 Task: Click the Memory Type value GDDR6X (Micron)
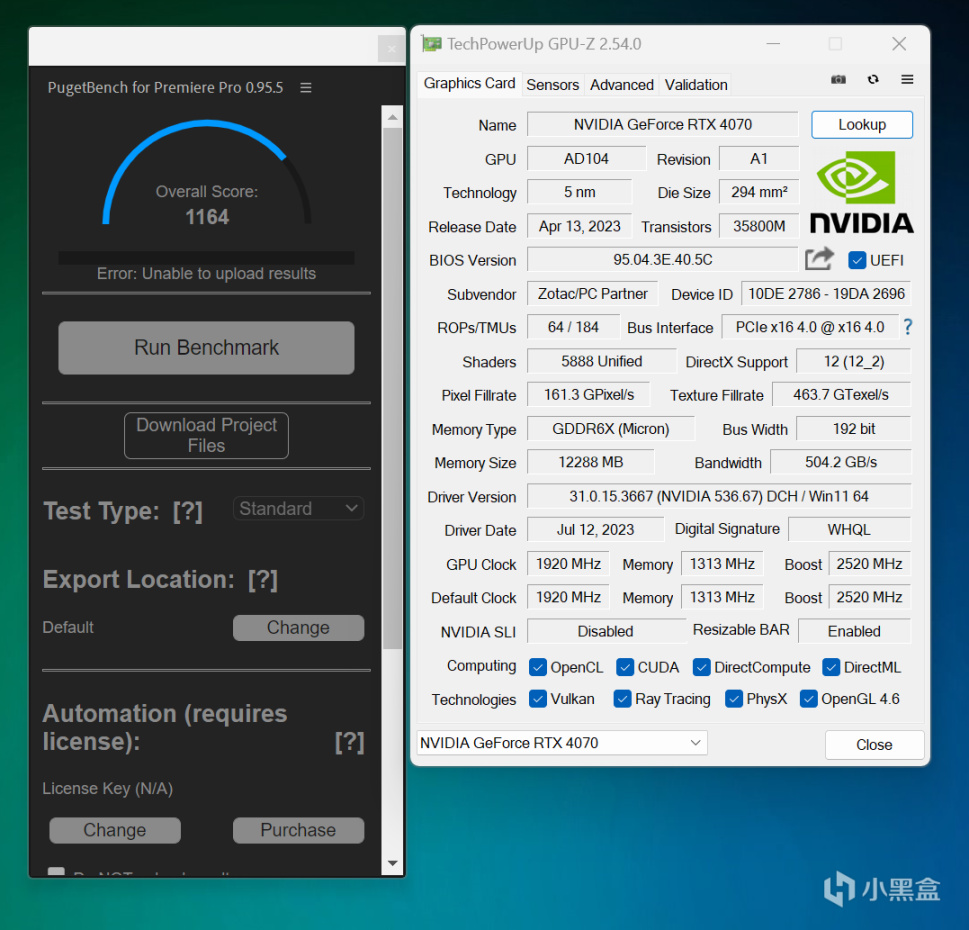(611, 429)
